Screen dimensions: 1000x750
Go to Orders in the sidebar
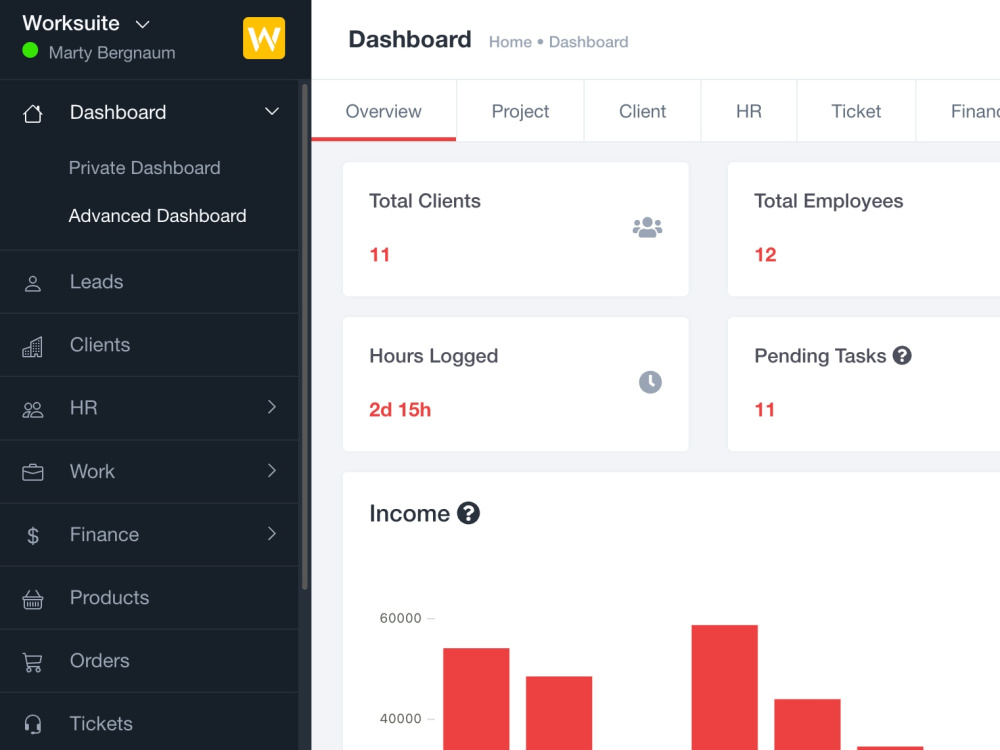[149, 661]
